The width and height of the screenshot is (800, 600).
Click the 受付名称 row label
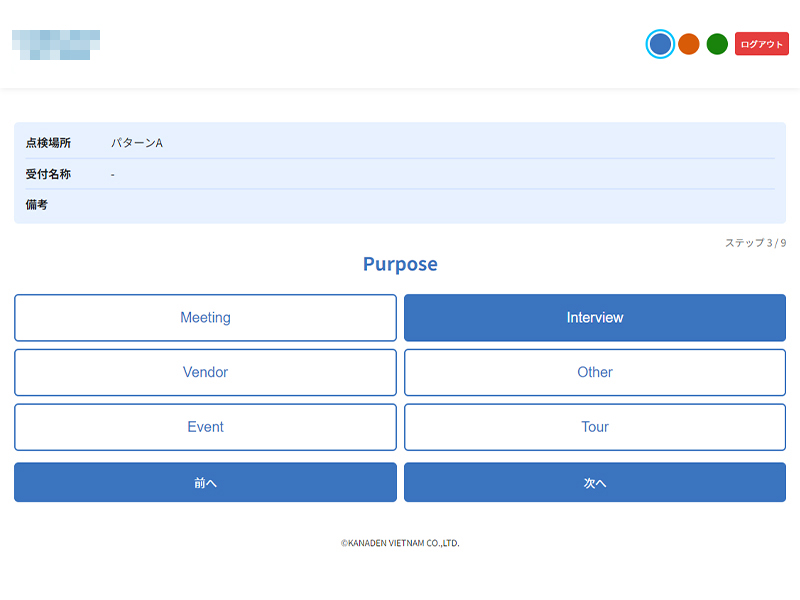pyautogui.click(x=48, y=174)
